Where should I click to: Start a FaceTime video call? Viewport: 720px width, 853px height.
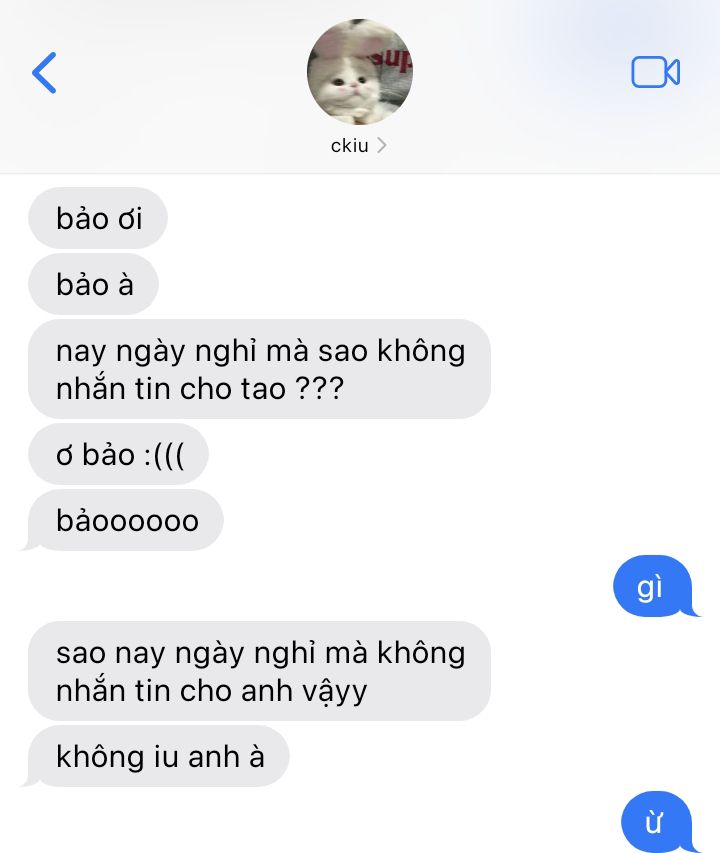click(x=655, y=72)
